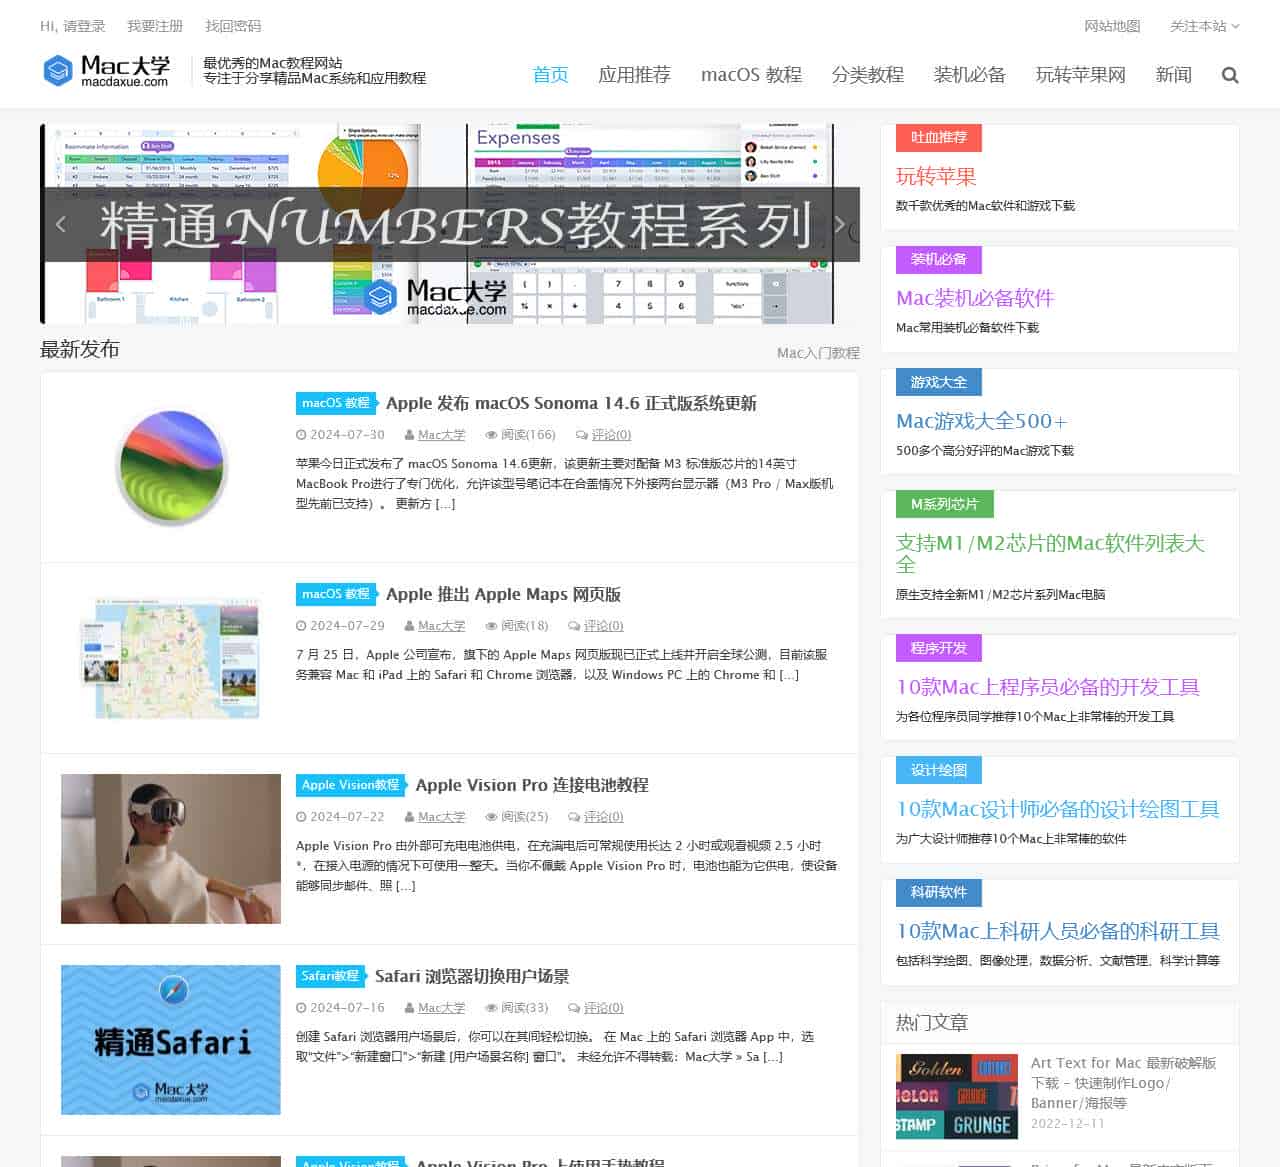Open 应用推荐 navigation menu
Image resolution: width=1280 pixels, height=1167 pixels.
tap(634, 75)
